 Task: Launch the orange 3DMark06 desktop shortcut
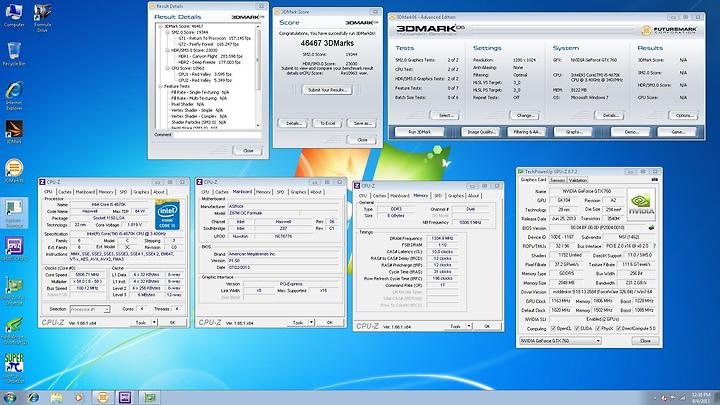(14, 169)
